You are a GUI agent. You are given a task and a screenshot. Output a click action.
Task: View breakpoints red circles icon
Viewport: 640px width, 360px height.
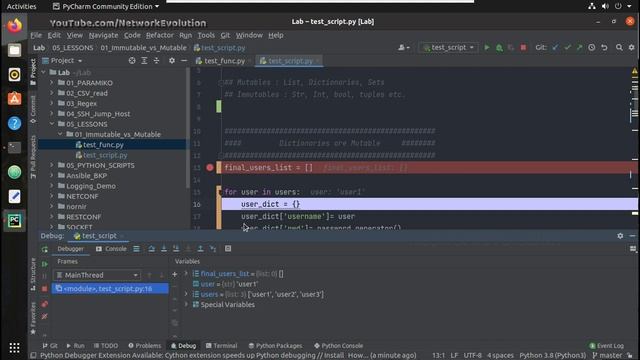coord(44,304)
